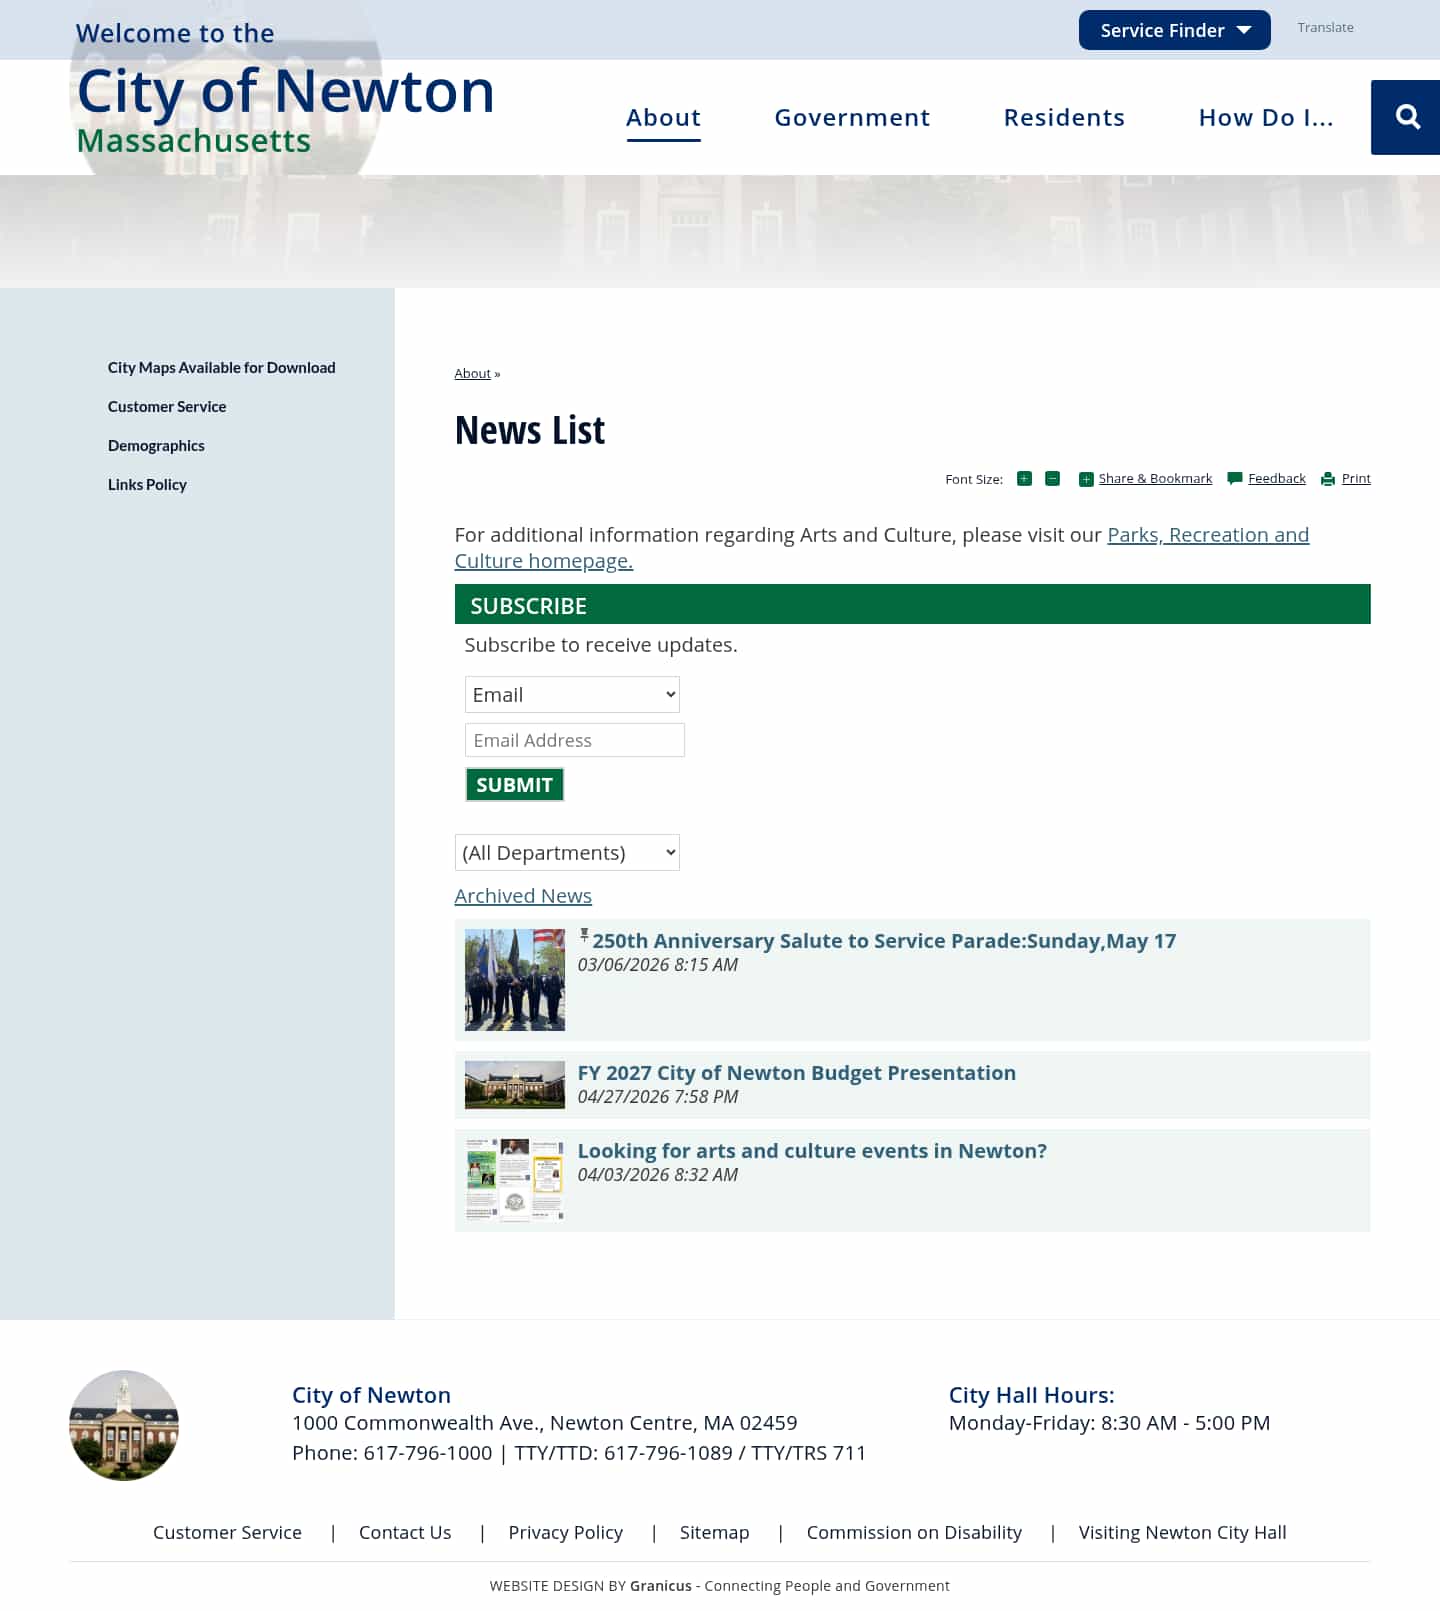1440x1611 pixels.
Task: Click the City Hall circular footer logo
Action: tap(124, 1425)
